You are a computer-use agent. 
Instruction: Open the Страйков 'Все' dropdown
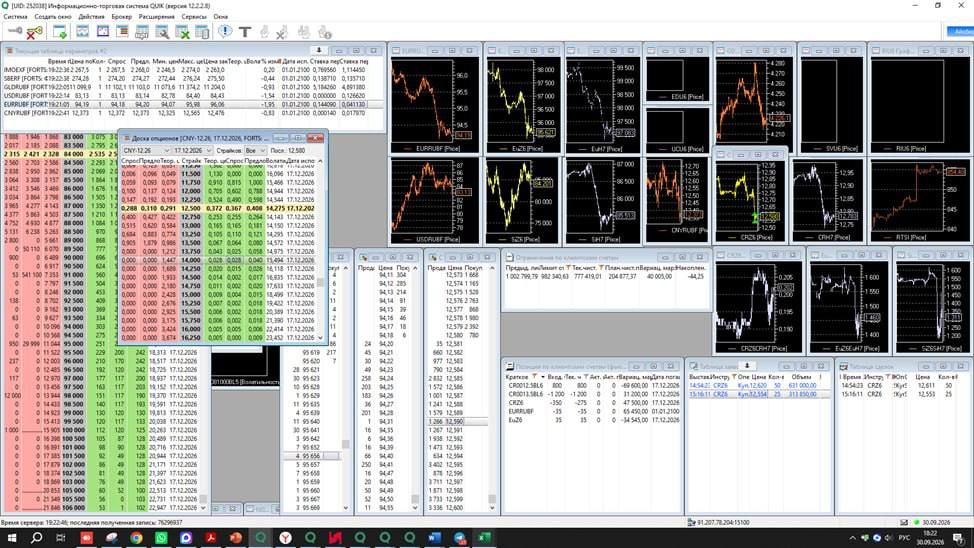click(255, 150)
